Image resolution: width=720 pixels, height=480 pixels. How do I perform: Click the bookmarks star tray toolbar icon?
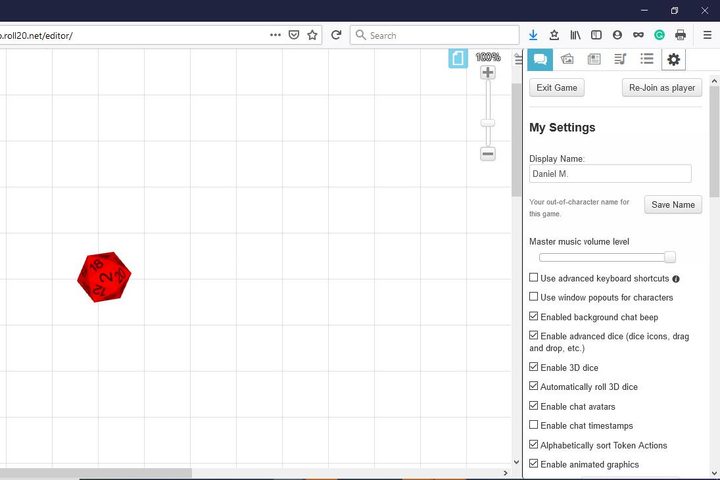[x=554, y=35]
